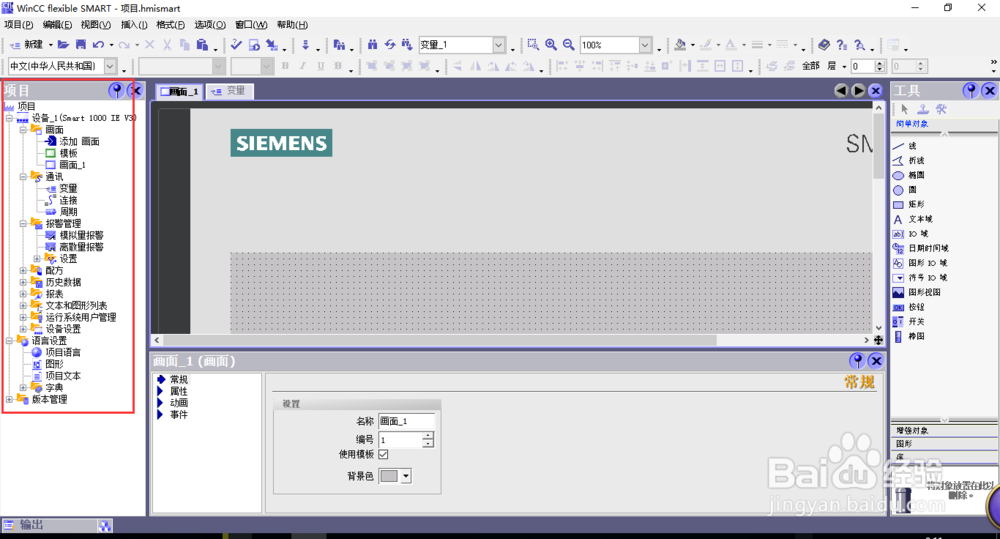Open the 选项(O) menu
The height and width of the screenshot is (539, 1000).
(x=210, y=25)
